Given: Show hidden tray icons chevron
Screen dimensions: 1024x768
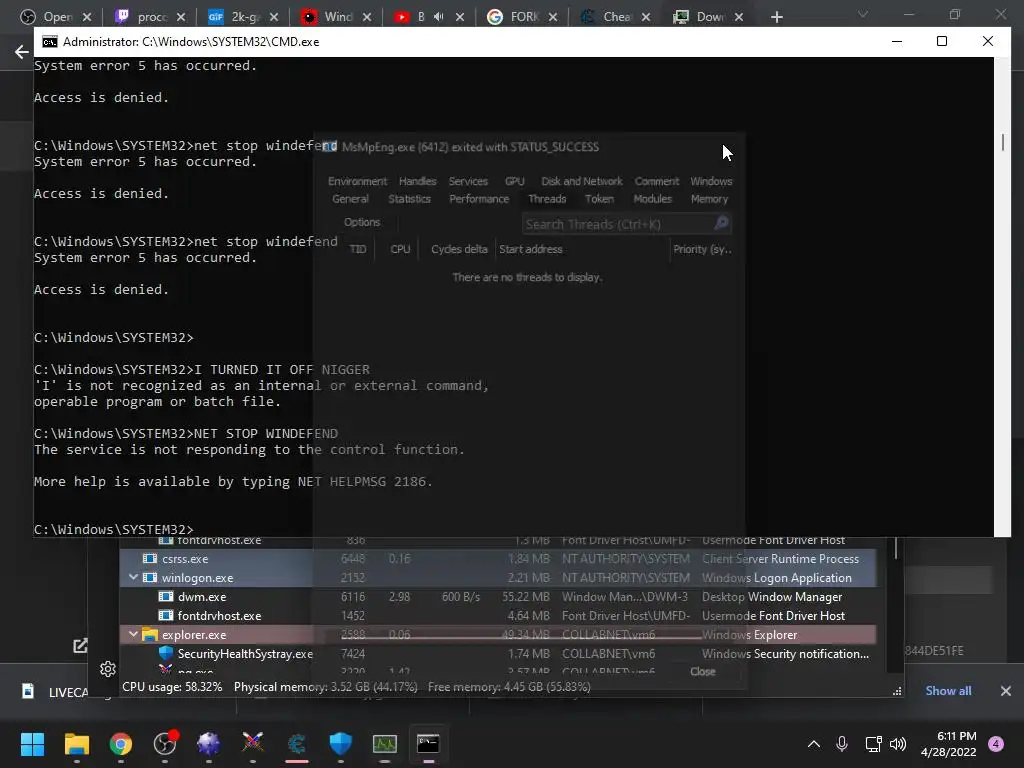Looking at the screenshot, I should (x=814, y=743).
